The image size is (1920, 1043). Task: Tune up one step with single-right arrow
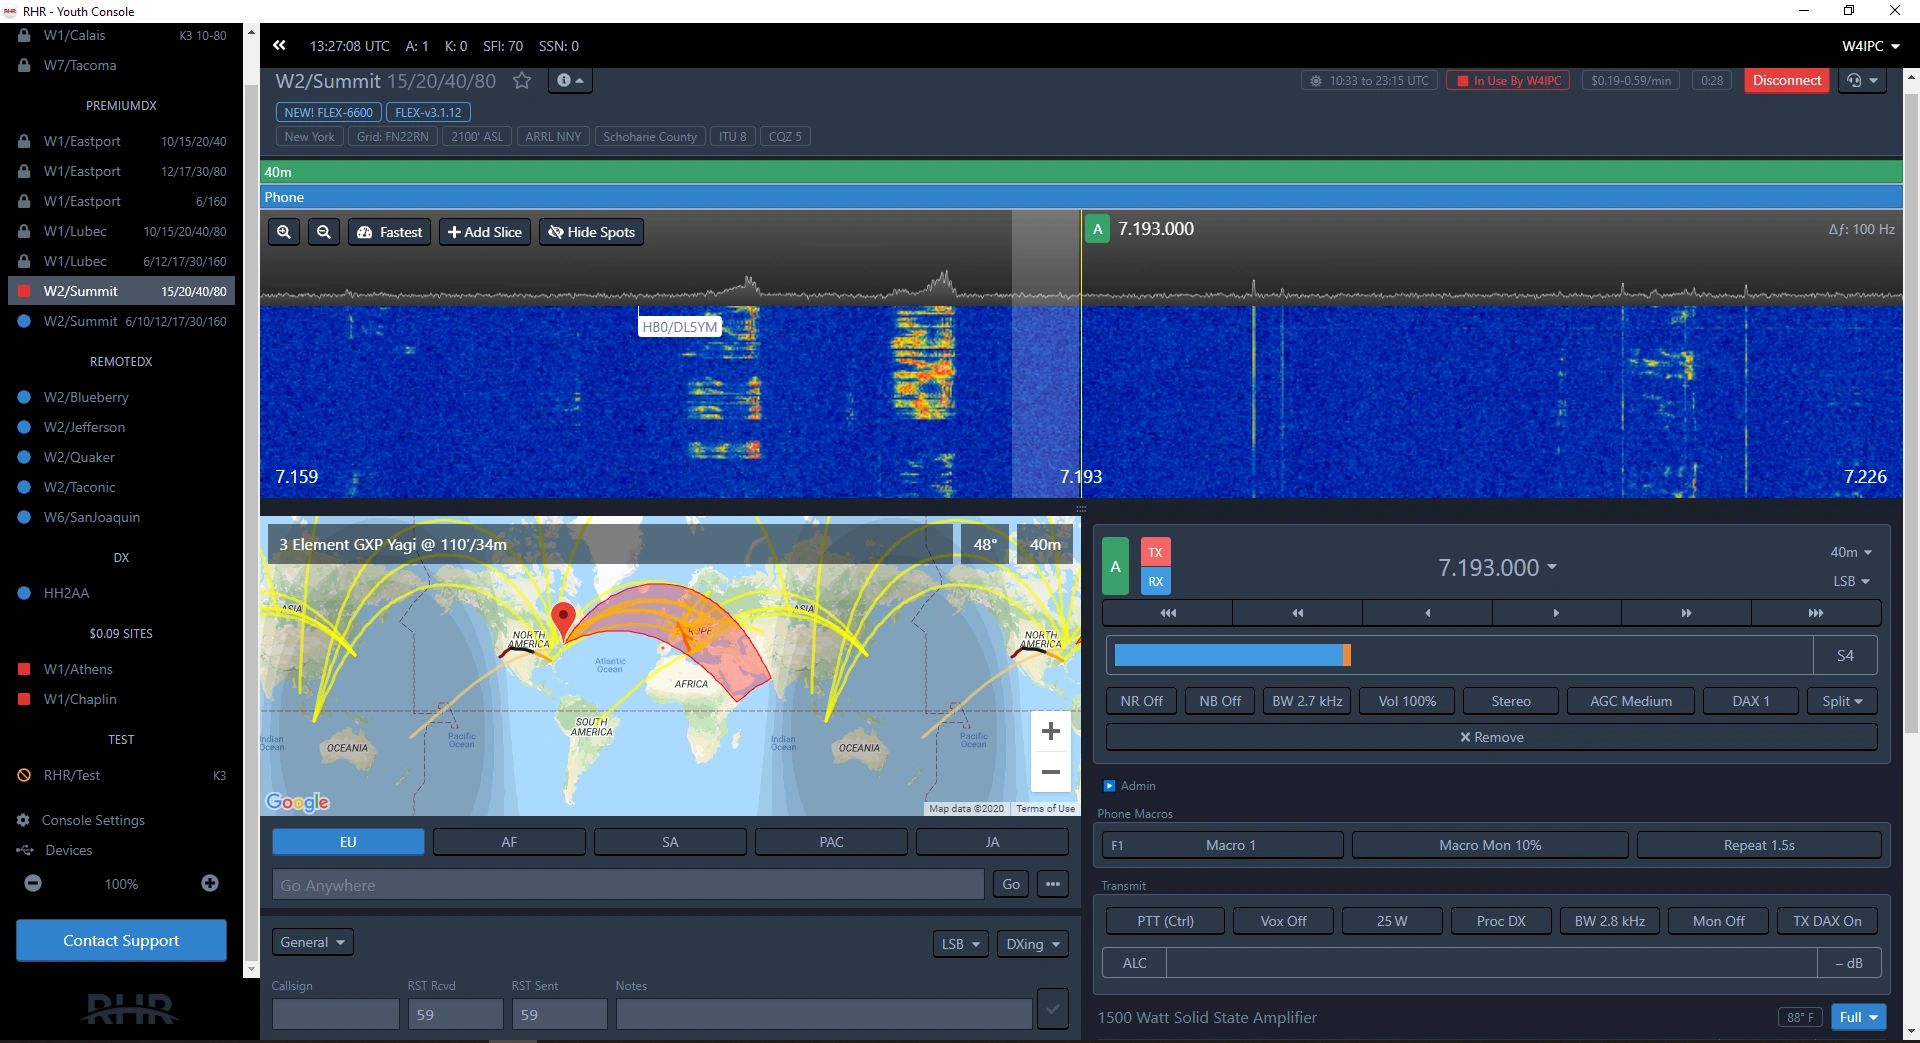1556,613
